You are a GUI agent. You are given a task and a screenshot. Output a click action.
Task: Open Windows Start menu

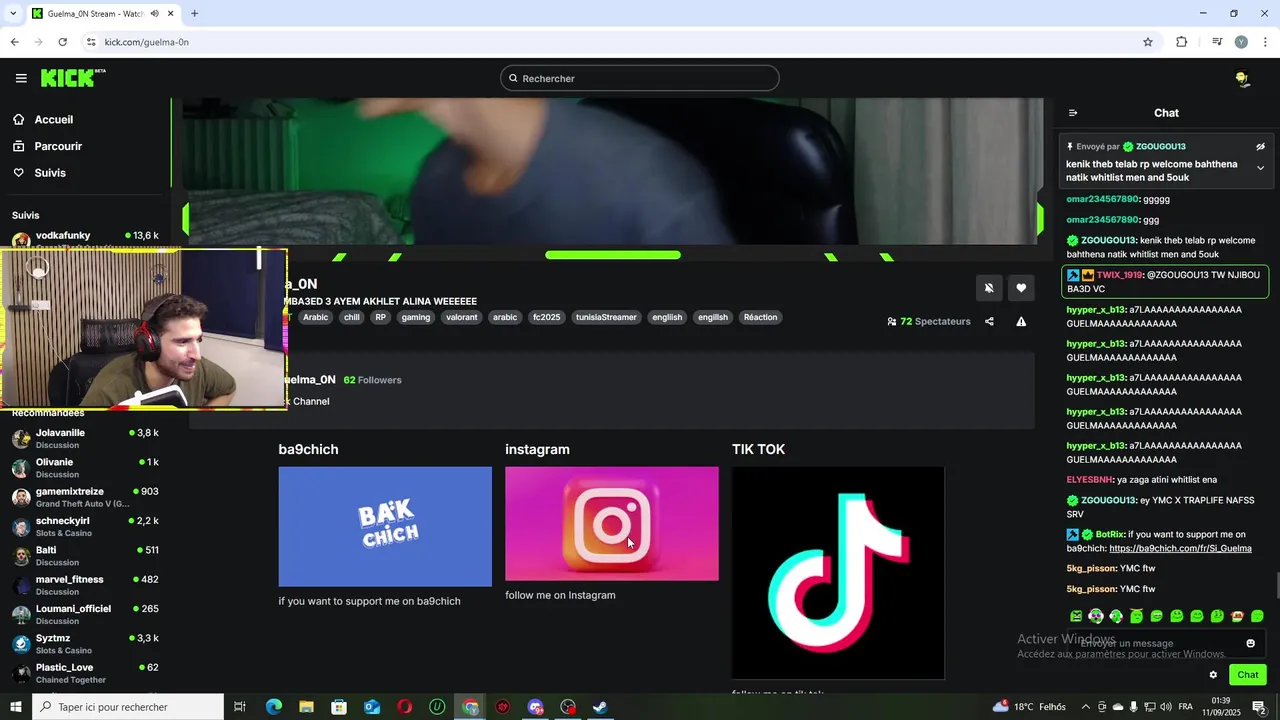tap(16, 707)
